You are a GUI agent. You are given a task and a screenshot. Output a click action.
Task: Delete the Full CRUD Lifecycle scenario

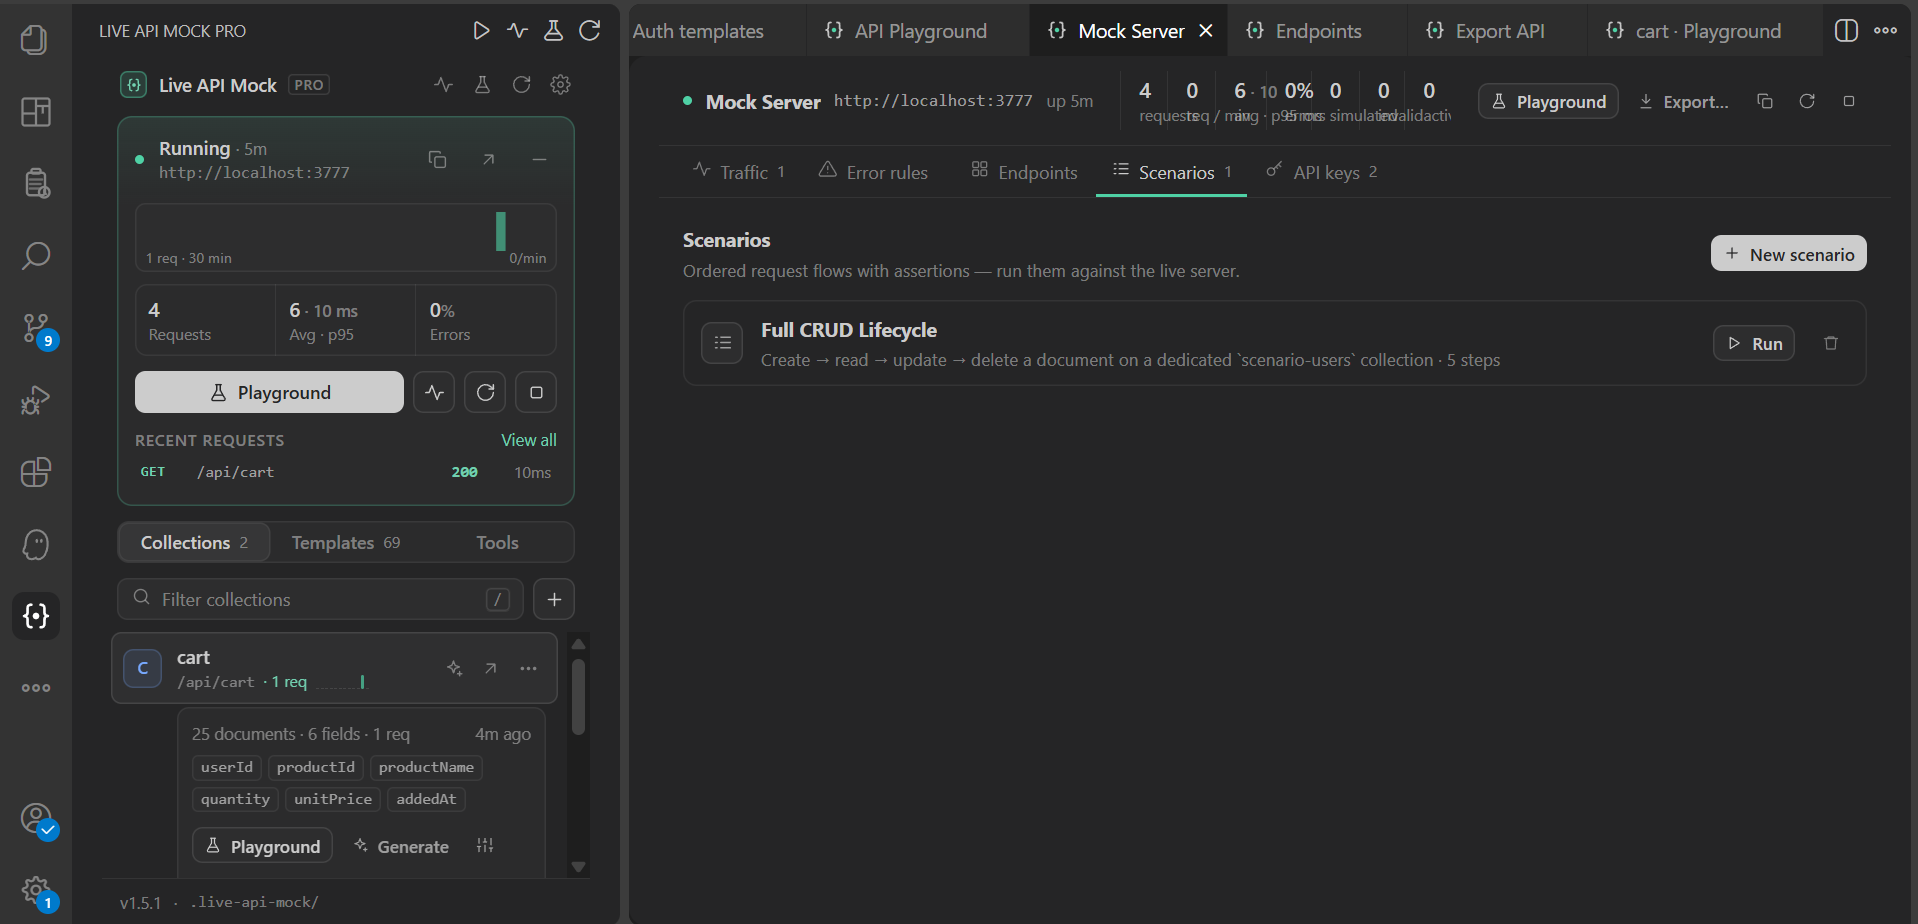point(1831,343)
